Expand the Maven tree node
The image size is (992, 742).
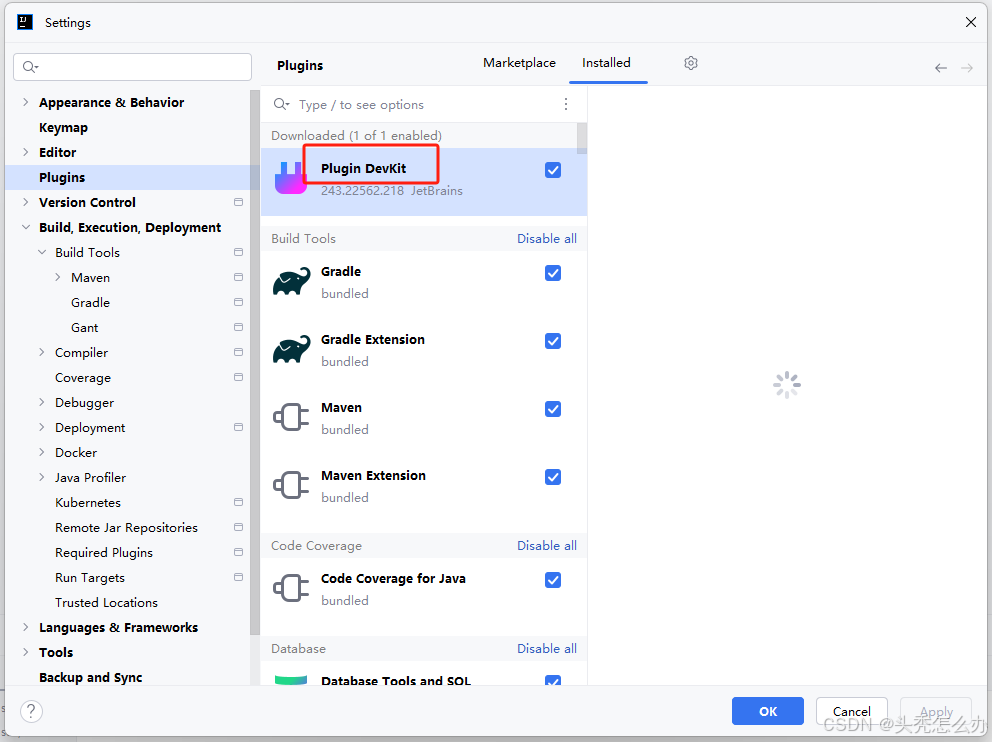pos(58,277)
